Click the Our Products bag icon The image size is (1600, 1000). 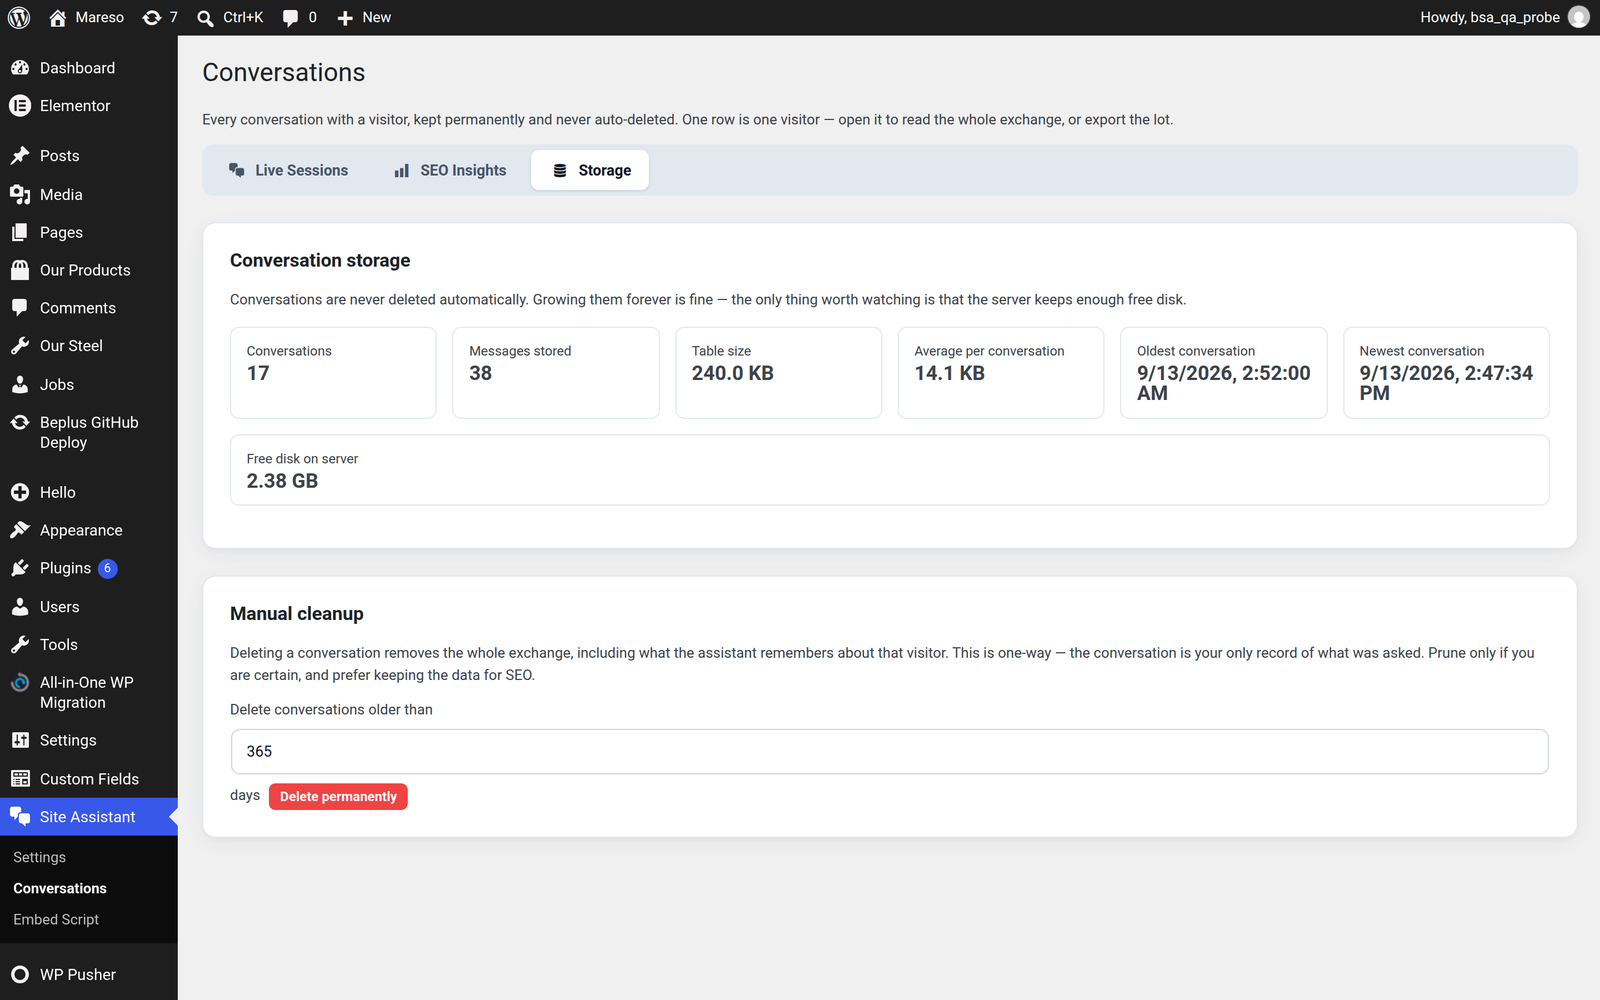click(x=20, y=271)
